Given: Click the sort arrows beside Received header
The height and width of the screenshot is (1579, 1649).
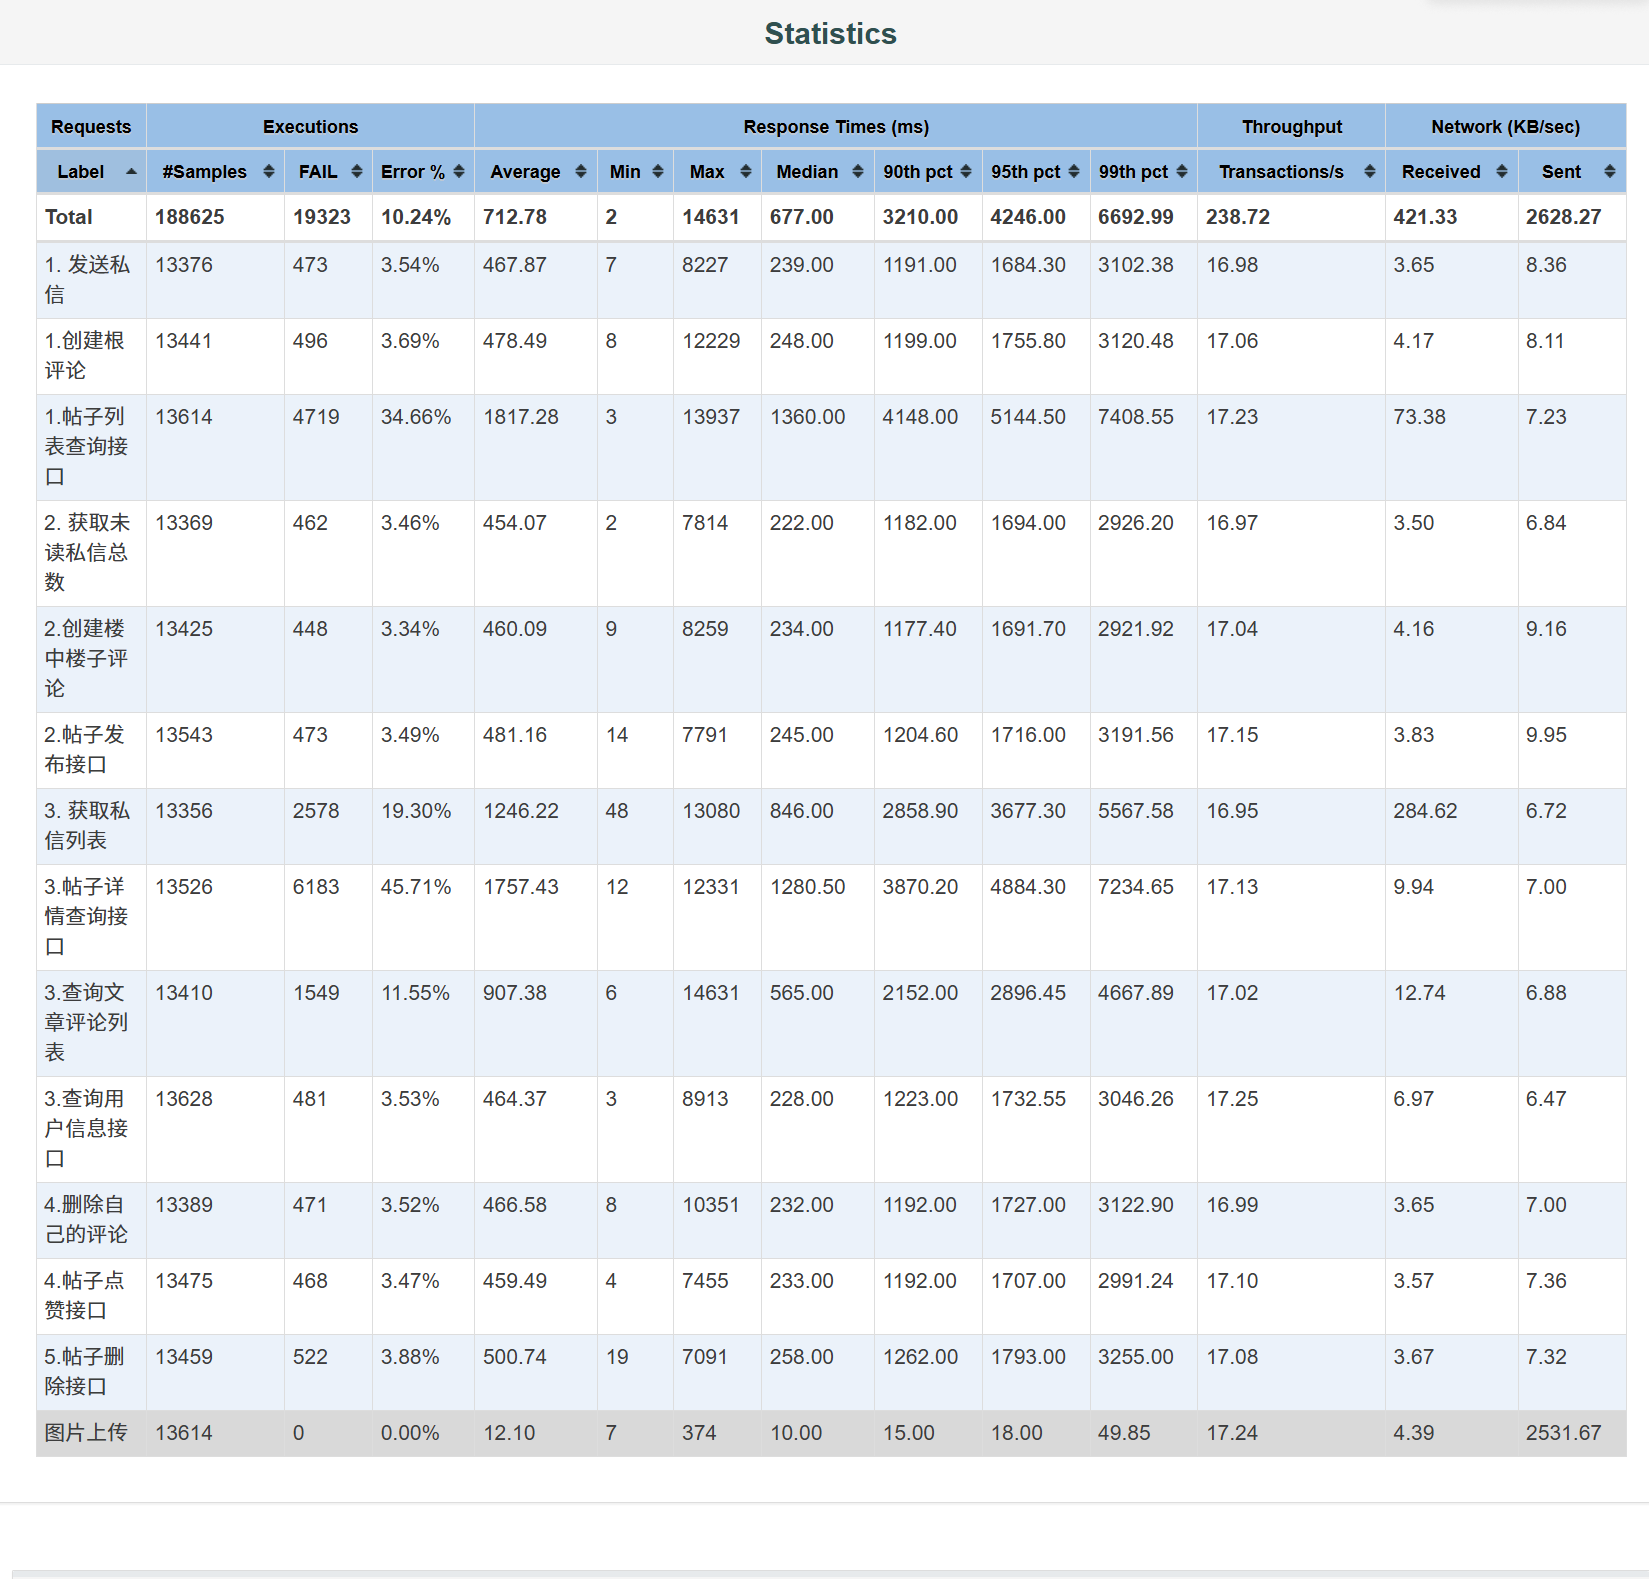Looking at the screenshot, I should [x=1502, y=172].
